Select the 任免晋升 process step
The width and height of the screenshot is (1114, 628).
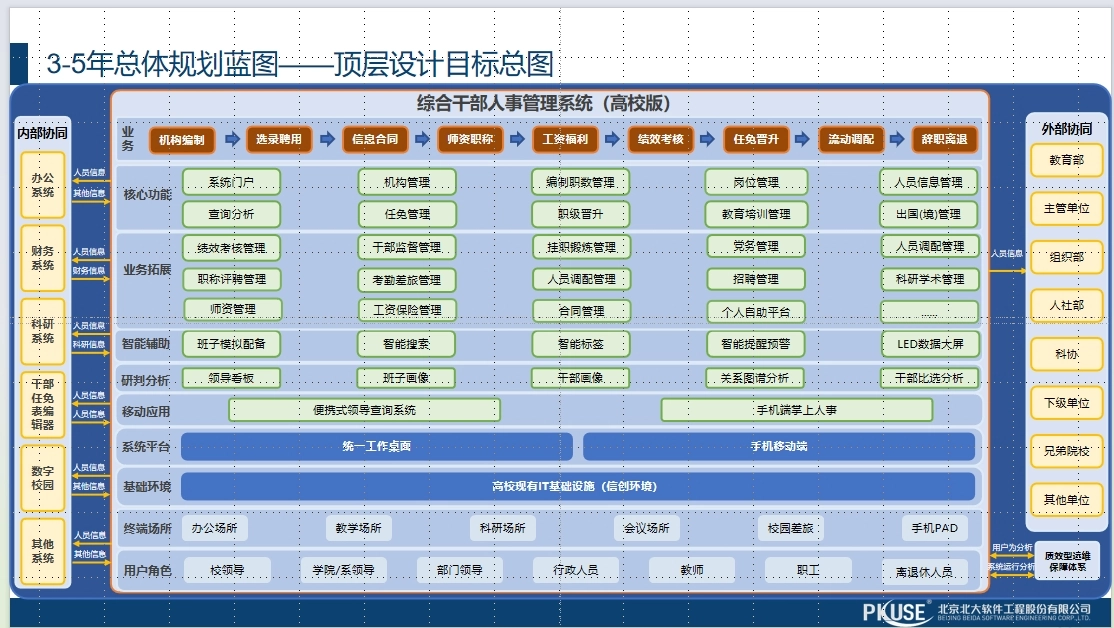tap(755, 139)
